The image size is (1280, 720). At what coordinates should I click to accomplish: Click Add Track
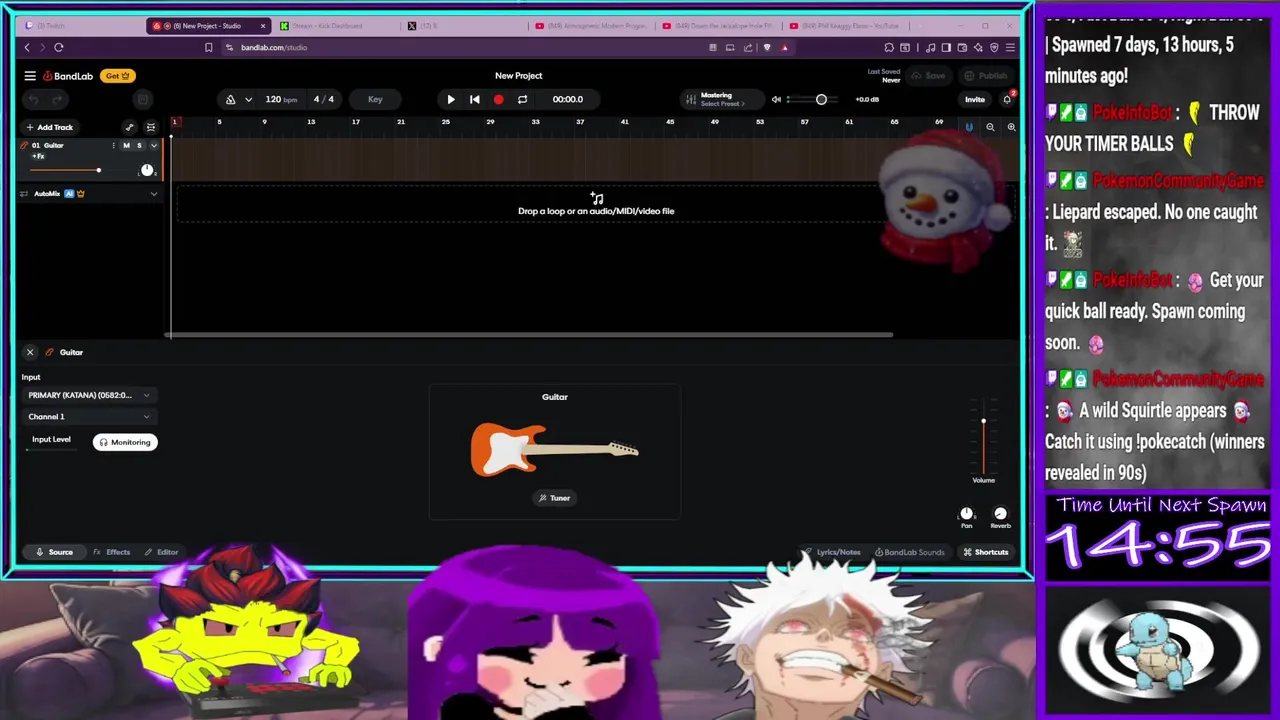coord(50,127)
